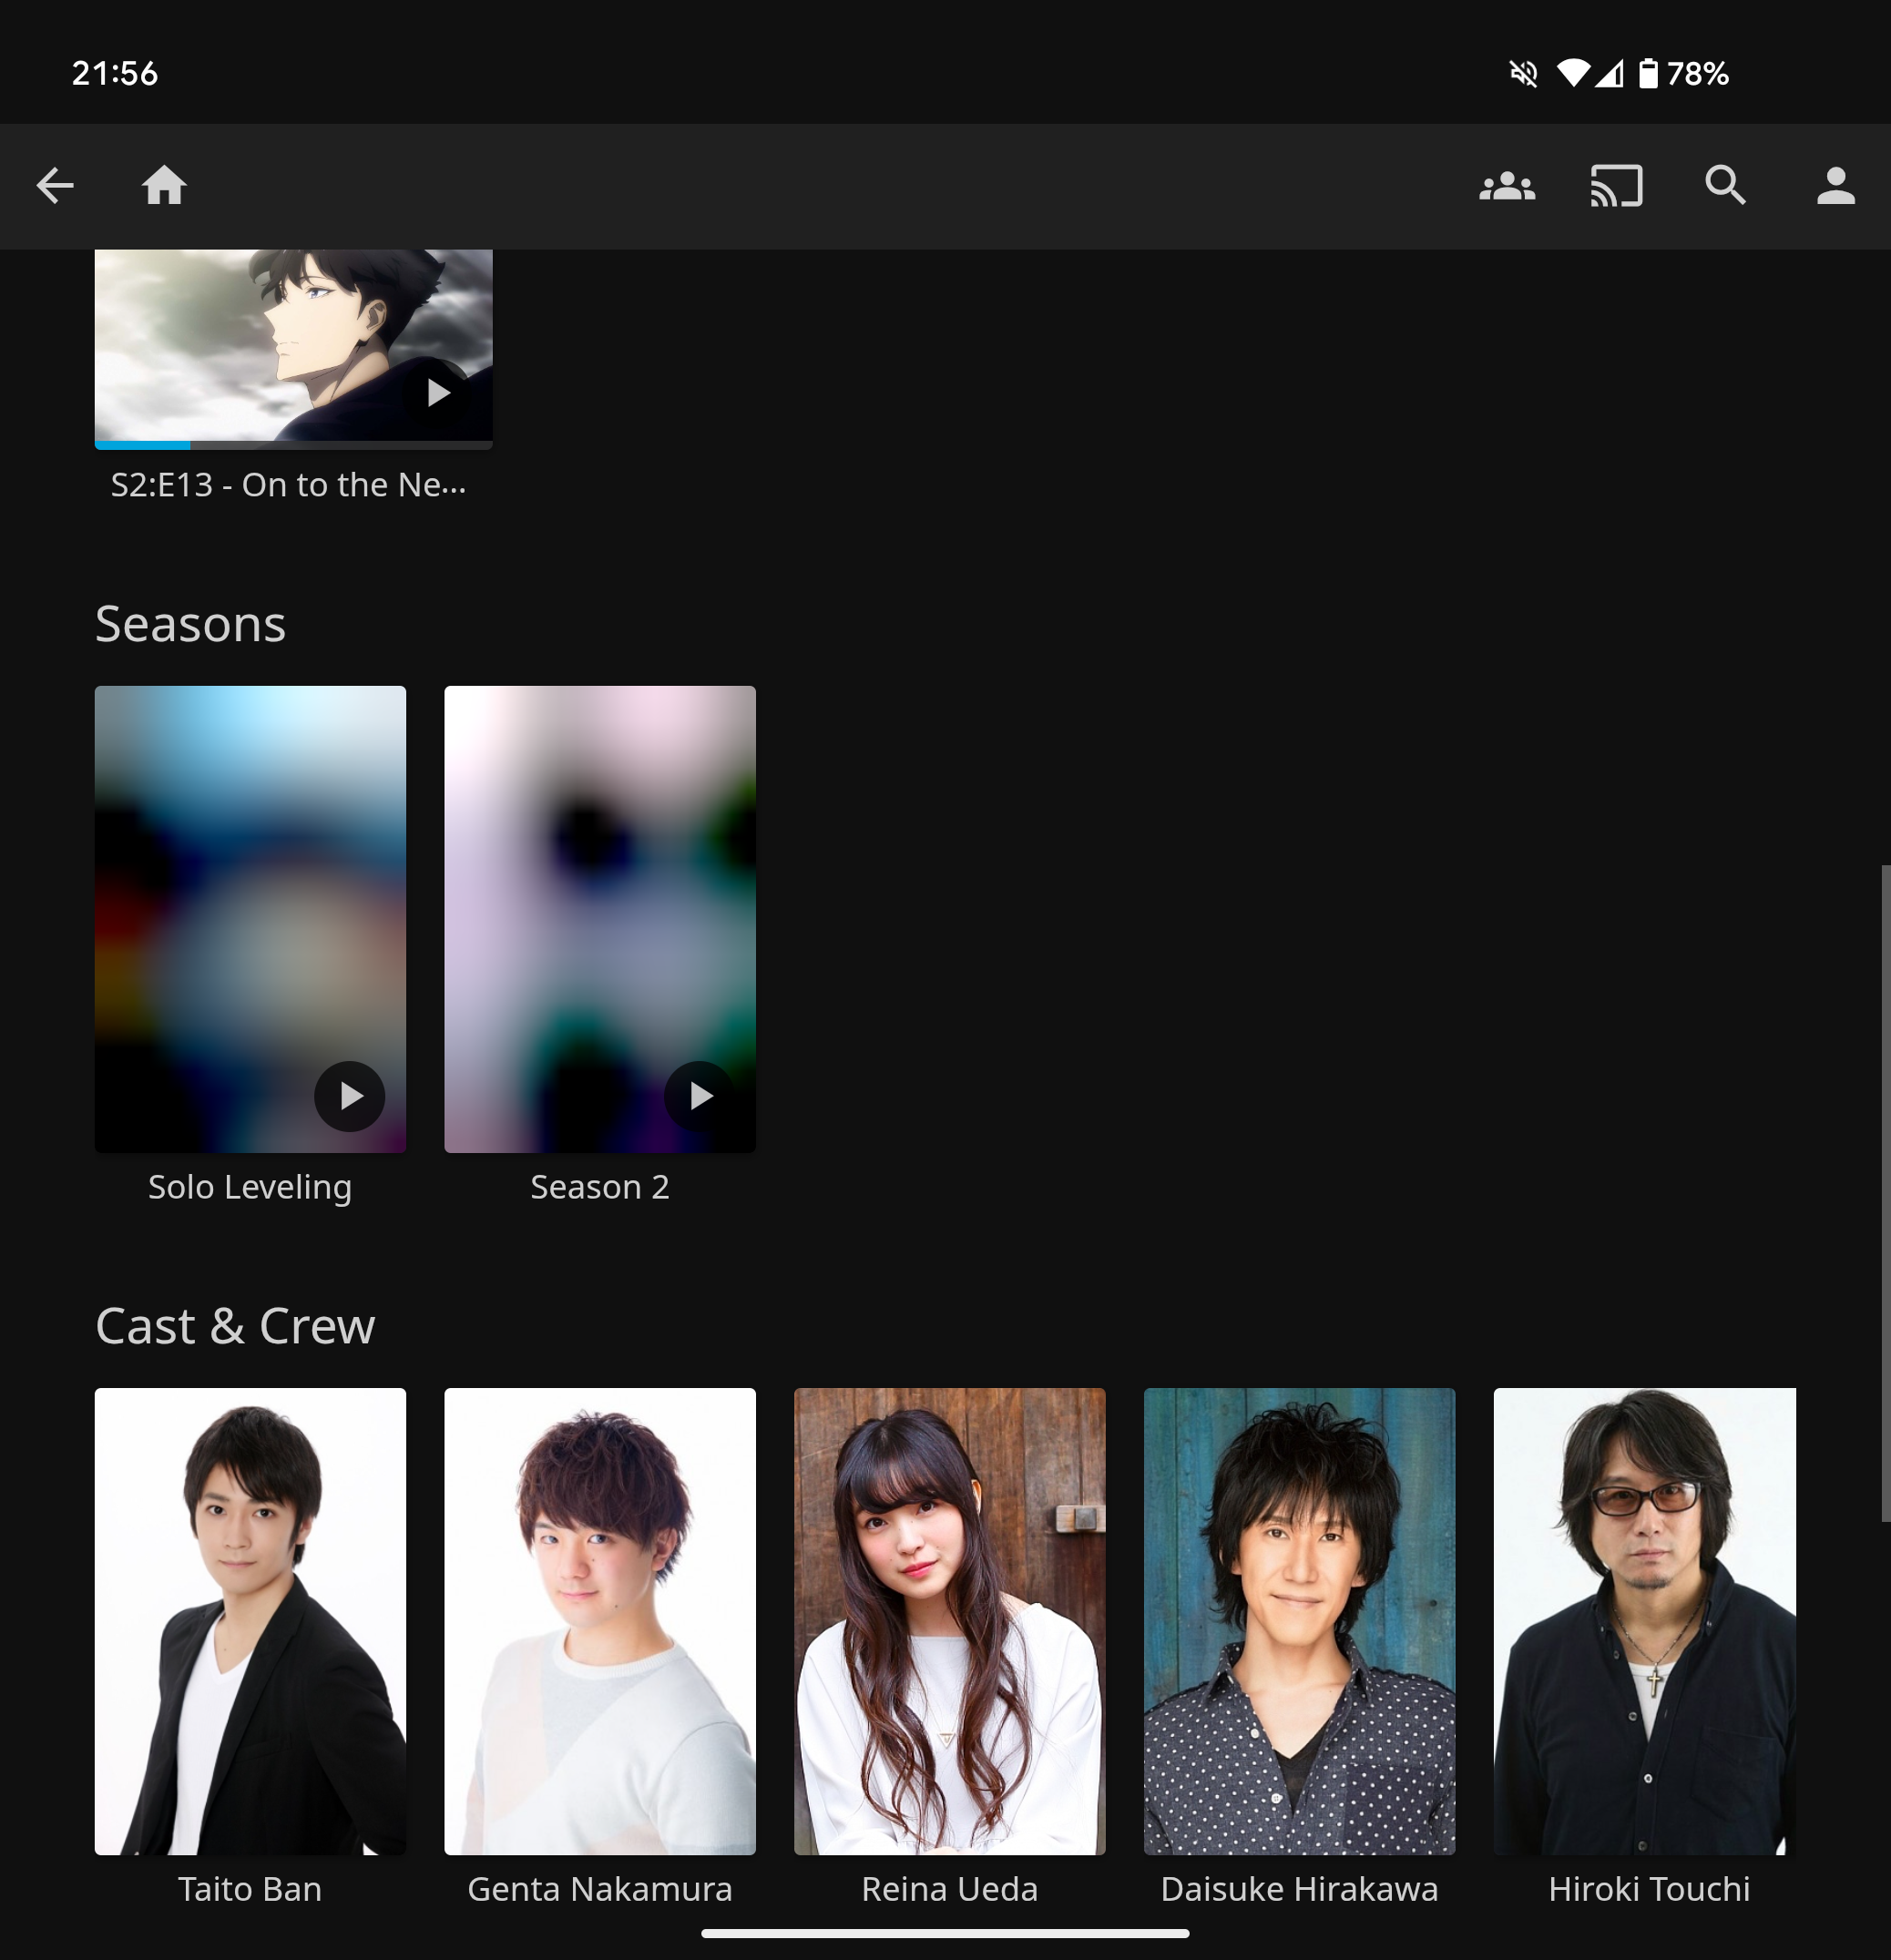Open the user profile icon
Screen dimensions: 1891x1960
(x=1835, y=186)
